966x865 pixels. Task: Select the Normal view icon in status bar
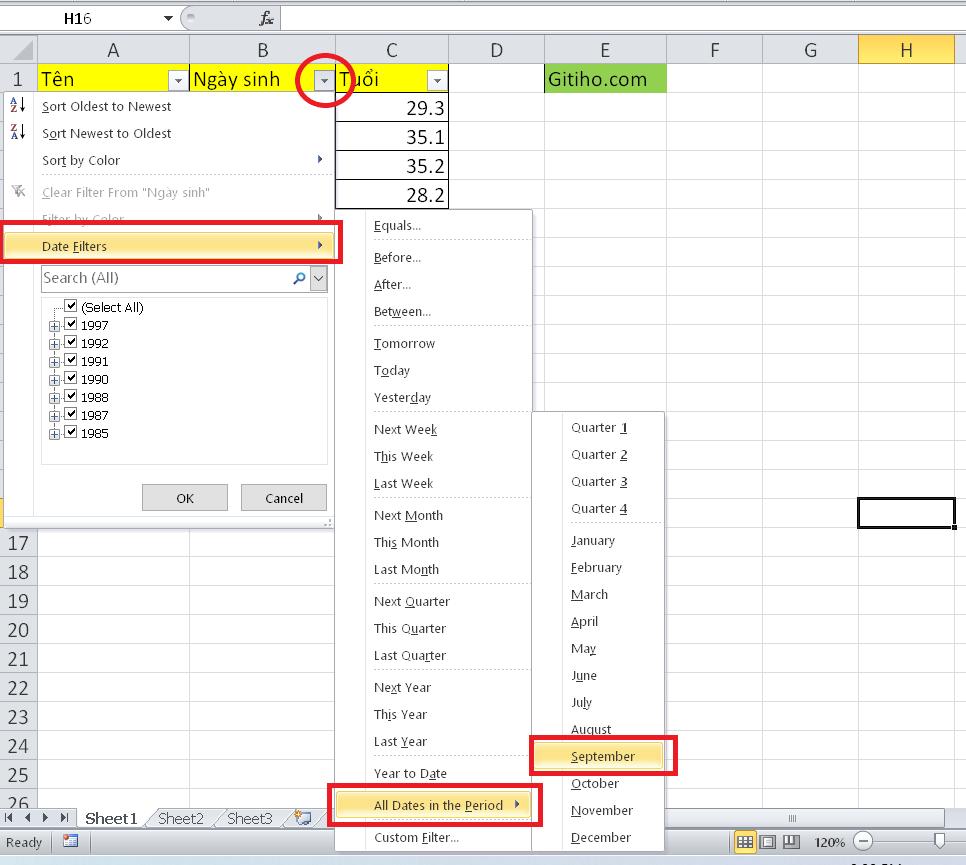(744, 843)
